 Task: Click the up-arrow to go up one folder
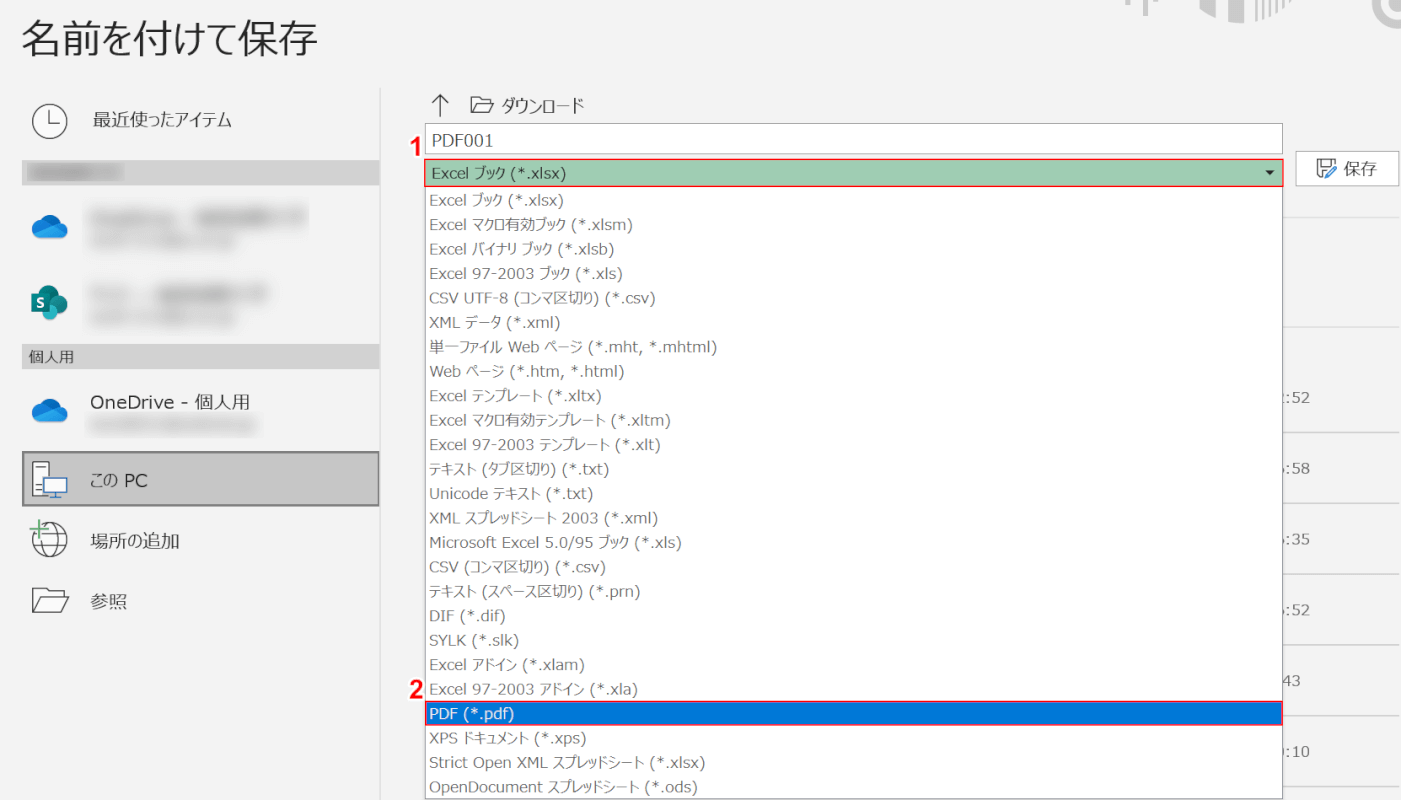click(x=440, y=105)
